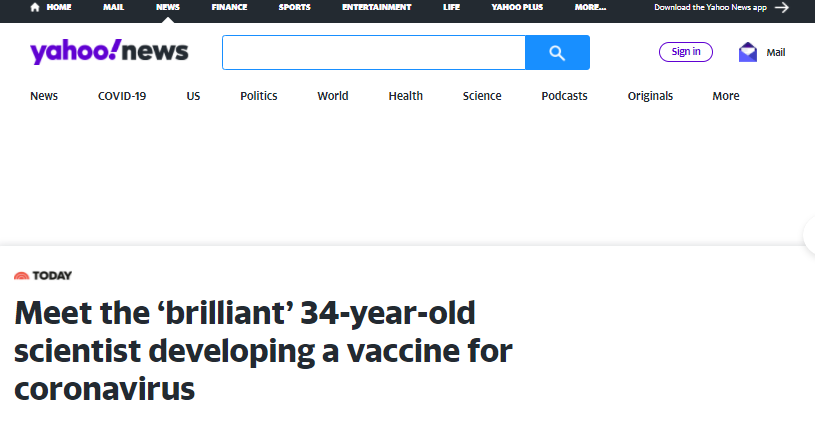Screen dimensions: 815x428
Task: Go to the Politics section tab
Action: pos(259,96)
